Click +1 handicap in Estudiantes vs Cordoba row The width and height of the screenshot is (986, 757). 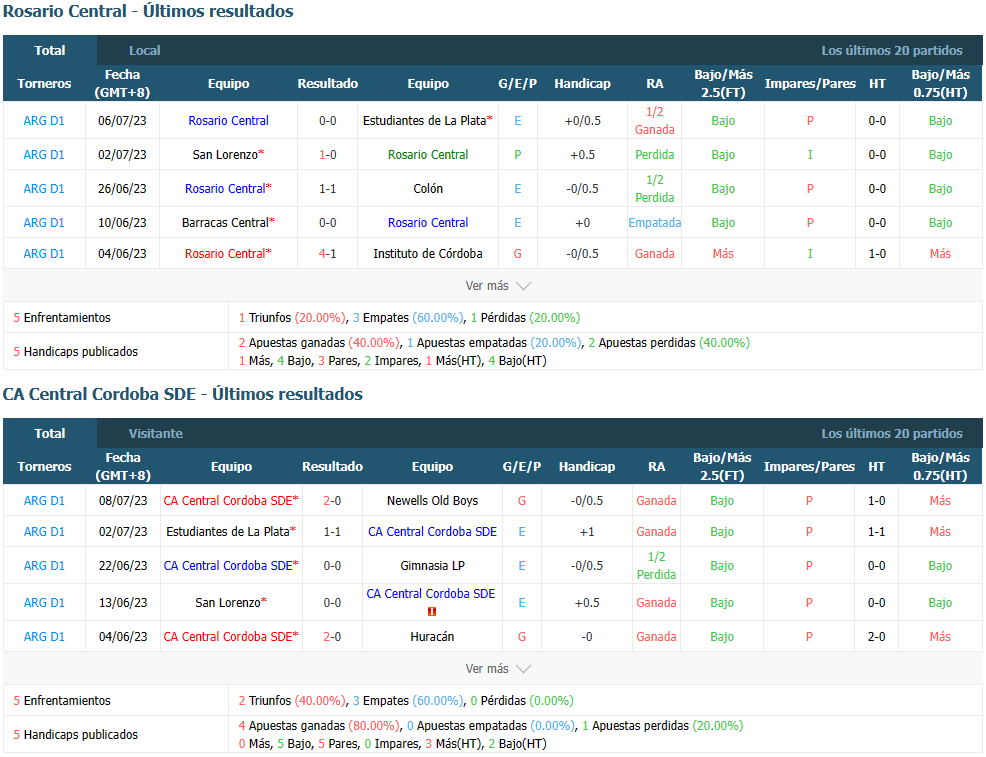(x=587, y=532)
